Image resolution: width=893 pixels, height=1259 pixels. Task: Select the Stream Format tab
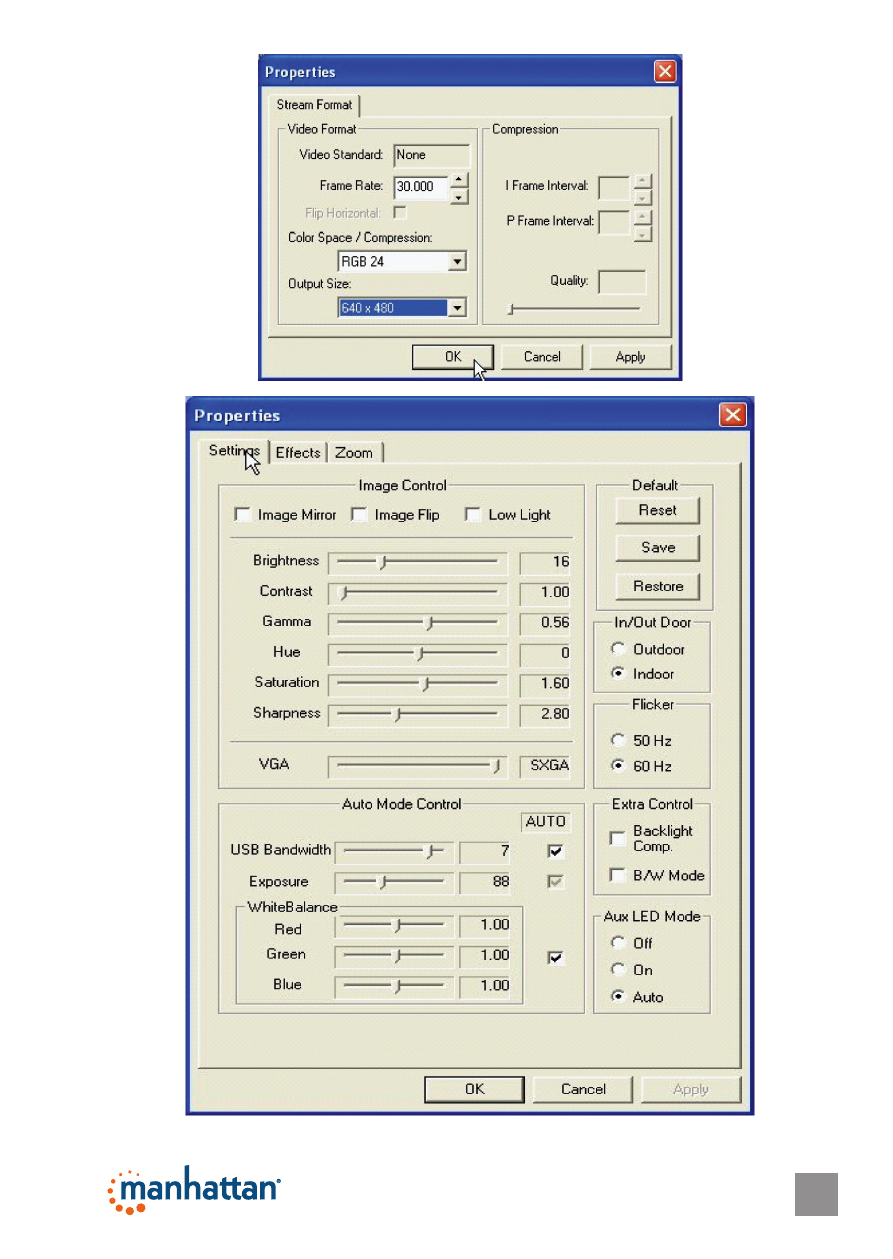coord(314,104)
